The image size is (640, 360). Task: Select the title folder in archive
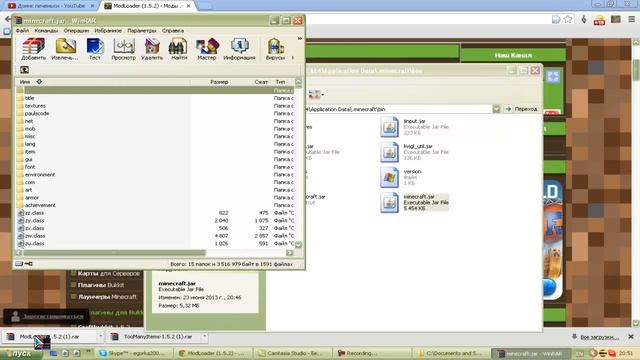[x=29, y=98]
